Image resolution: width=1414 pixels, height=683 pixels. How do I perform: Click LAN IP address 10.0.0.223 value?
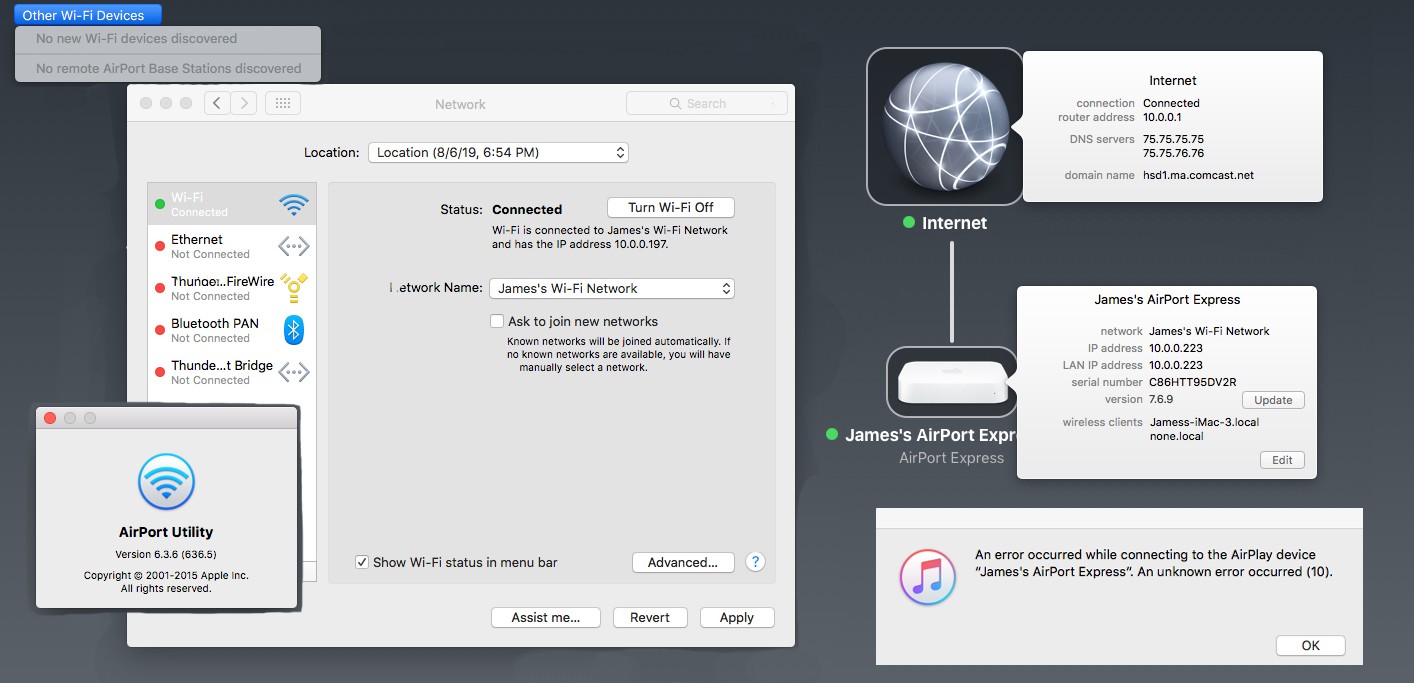1176,365
